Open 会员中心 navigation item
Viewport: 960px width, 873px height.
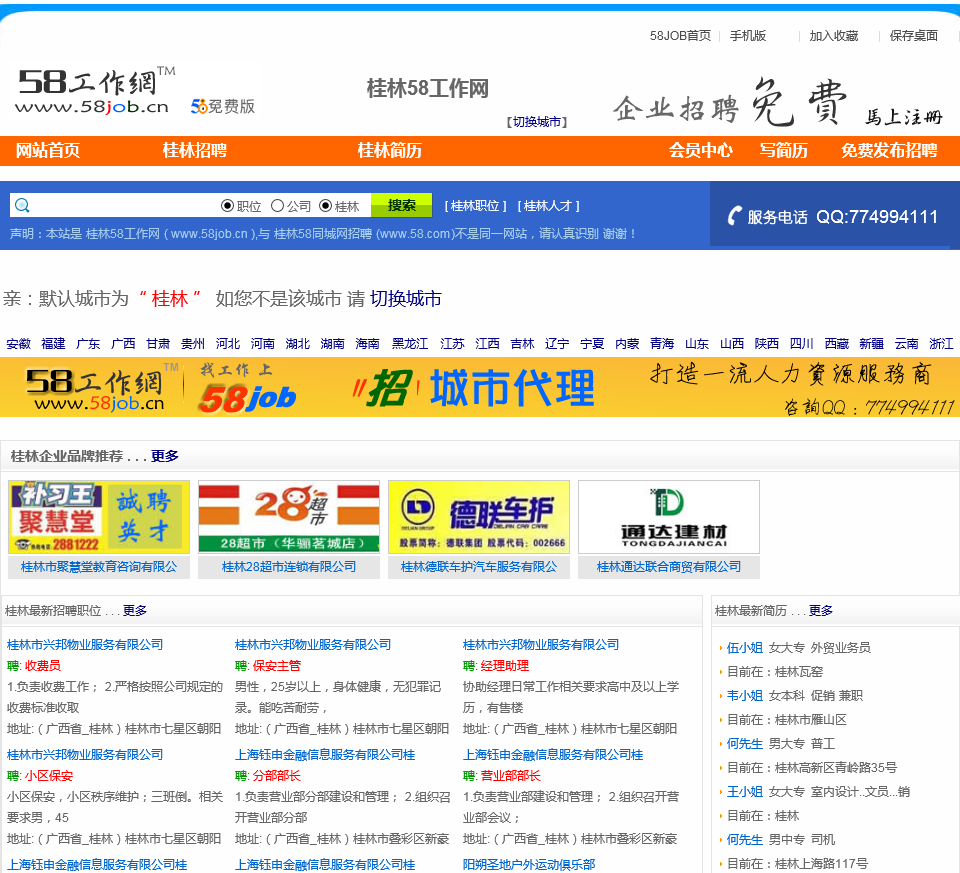[x=700, y=151]
